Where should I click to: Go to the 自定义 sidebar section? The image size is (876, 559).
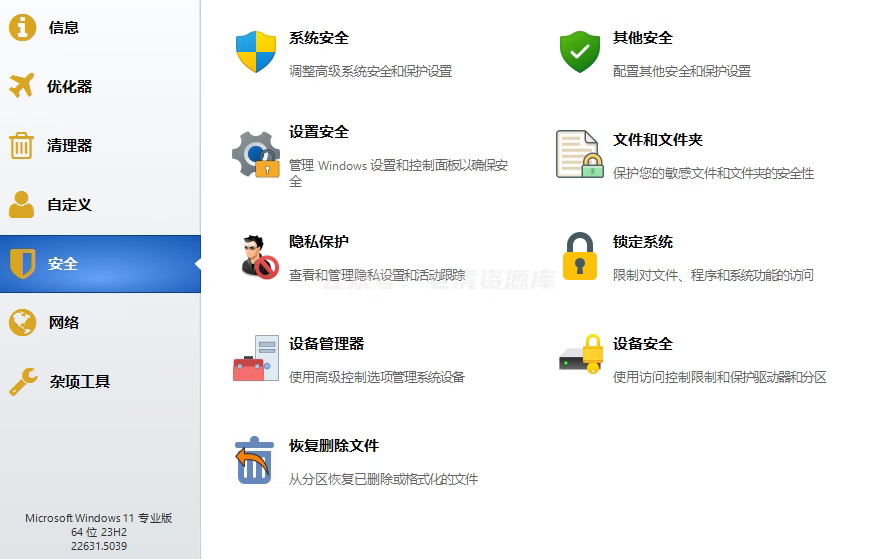coord(69,205)
